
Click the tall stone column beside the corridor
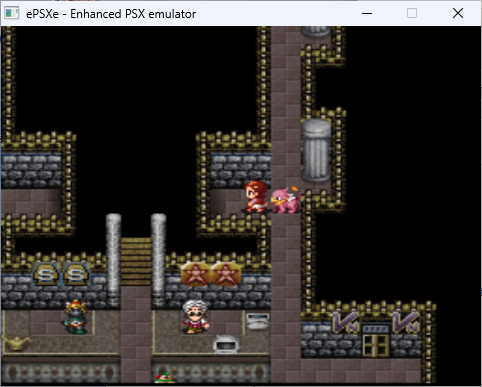click(x=316, y=150)
